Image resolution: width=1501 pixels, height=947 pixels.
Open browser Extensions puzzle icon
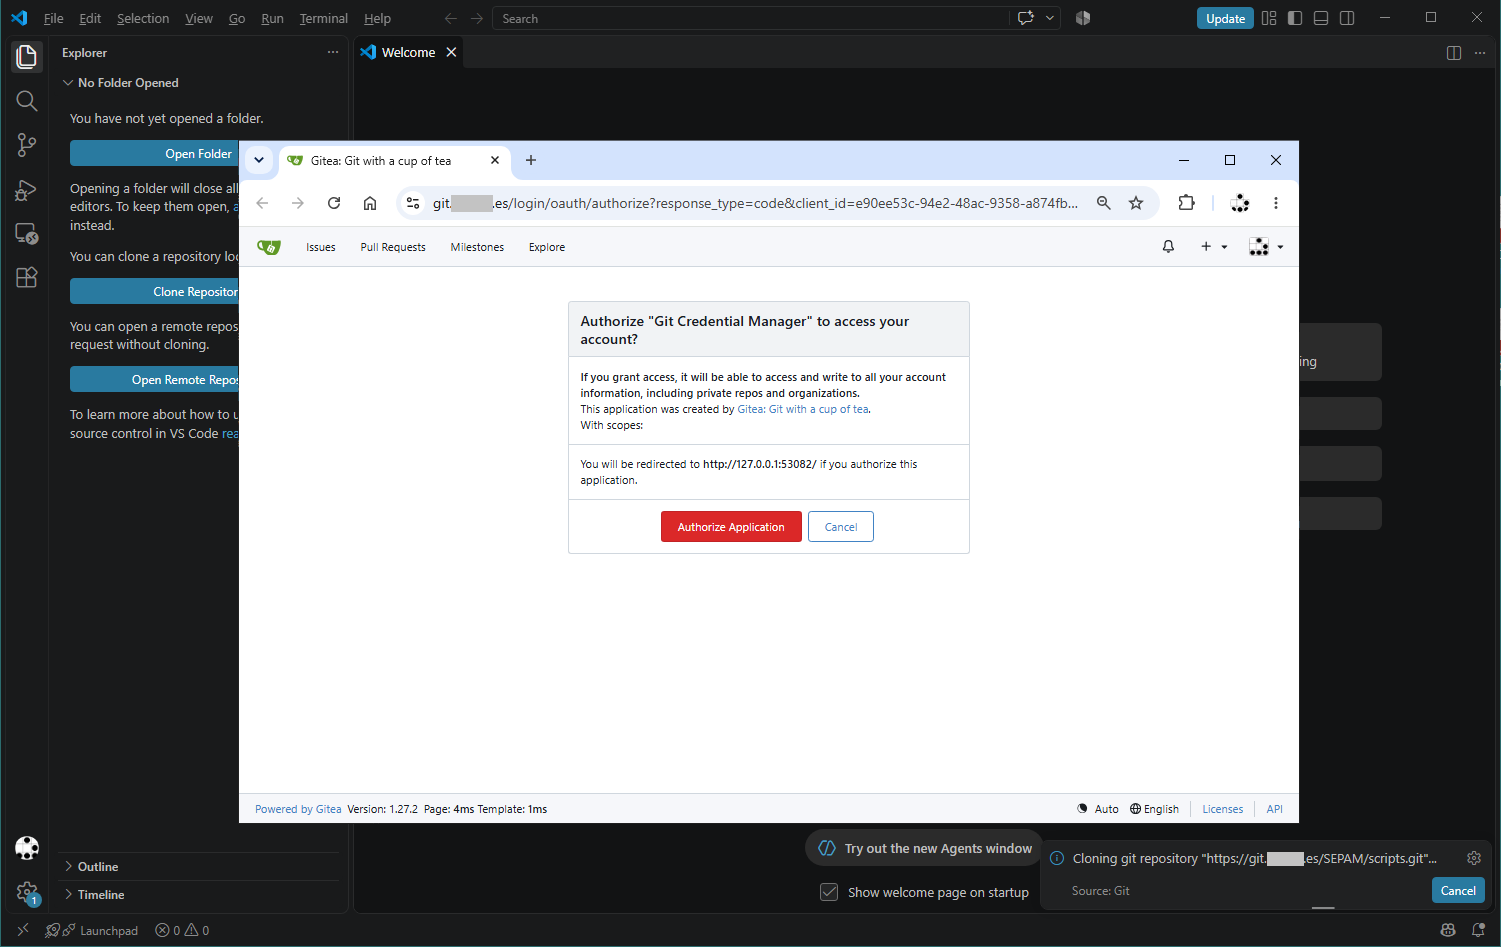click(x=1186, y=203)
